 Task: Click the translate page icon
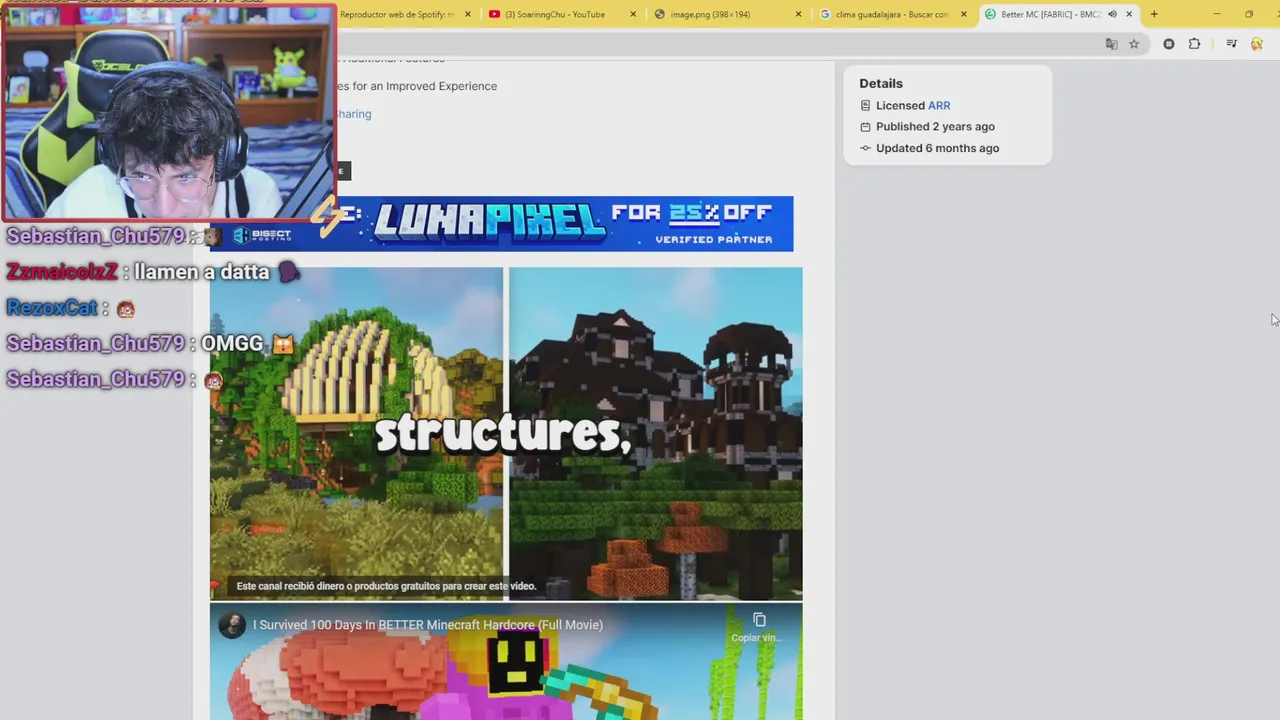1111,44
